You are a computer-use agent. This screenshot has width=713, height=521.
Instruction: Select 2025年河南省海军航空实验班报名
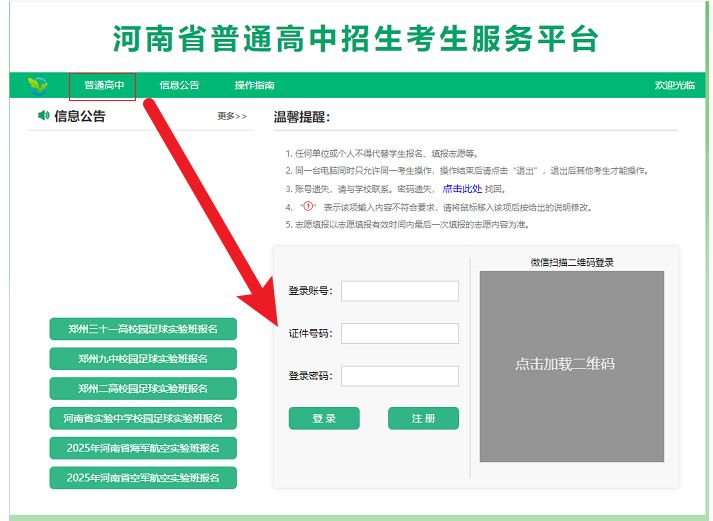tap(143, 448)
